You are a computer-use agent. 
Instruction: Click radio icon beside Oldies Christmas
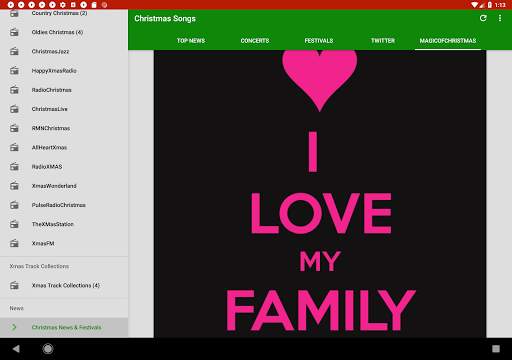pos(14,32)
